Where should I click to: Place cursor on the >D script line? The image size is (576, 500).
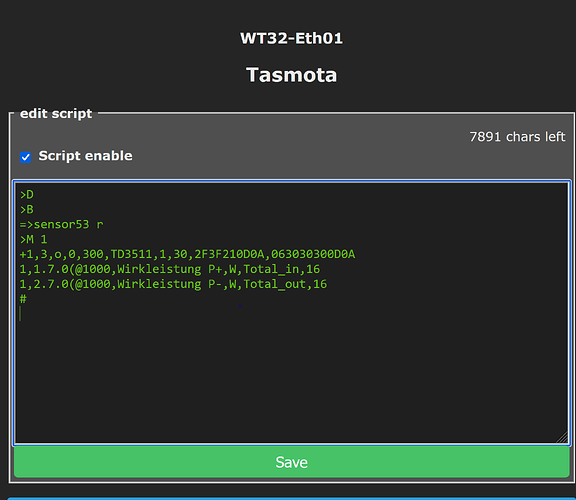click(26, 194)
